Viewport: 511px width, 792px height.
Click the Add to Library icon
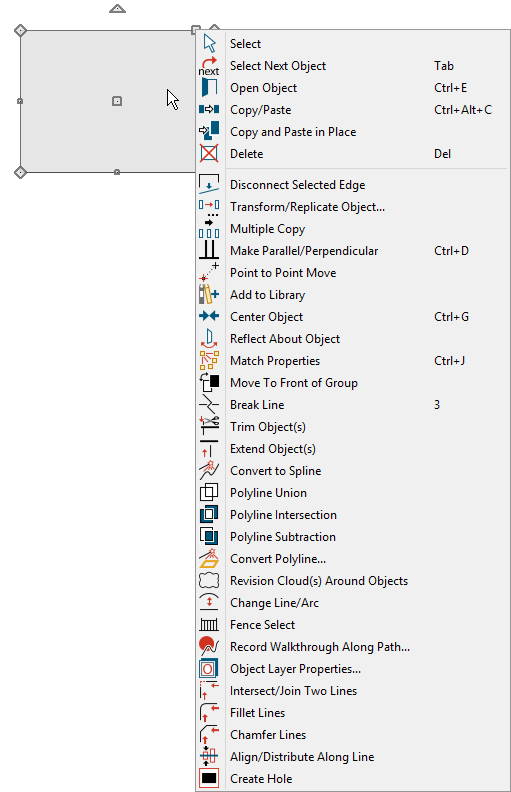tap(209, 294)
